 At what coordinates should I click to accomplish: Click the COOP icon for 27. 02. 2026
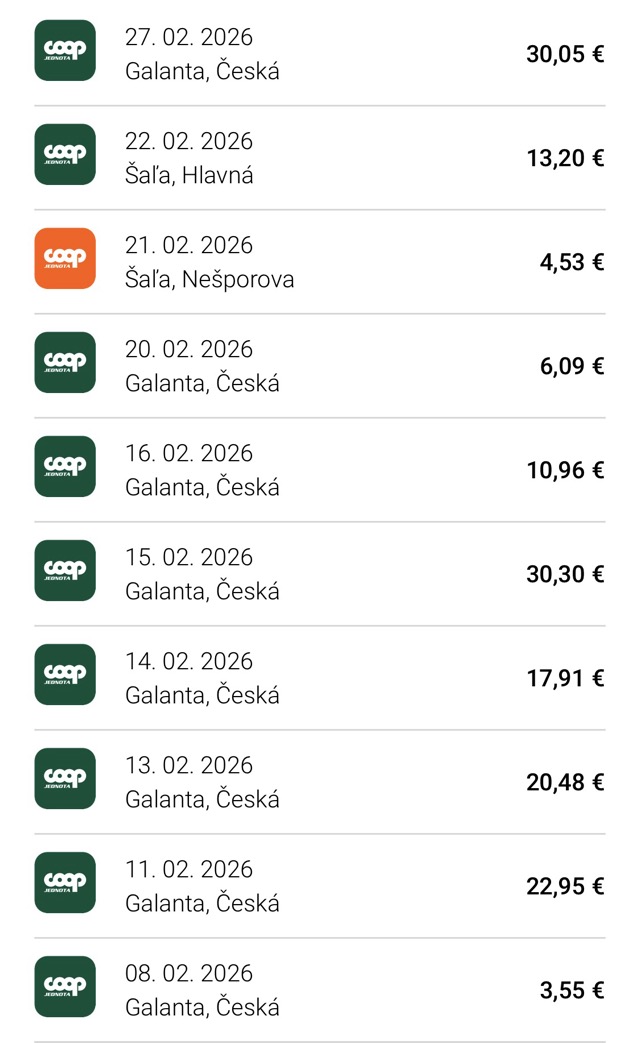65,51
